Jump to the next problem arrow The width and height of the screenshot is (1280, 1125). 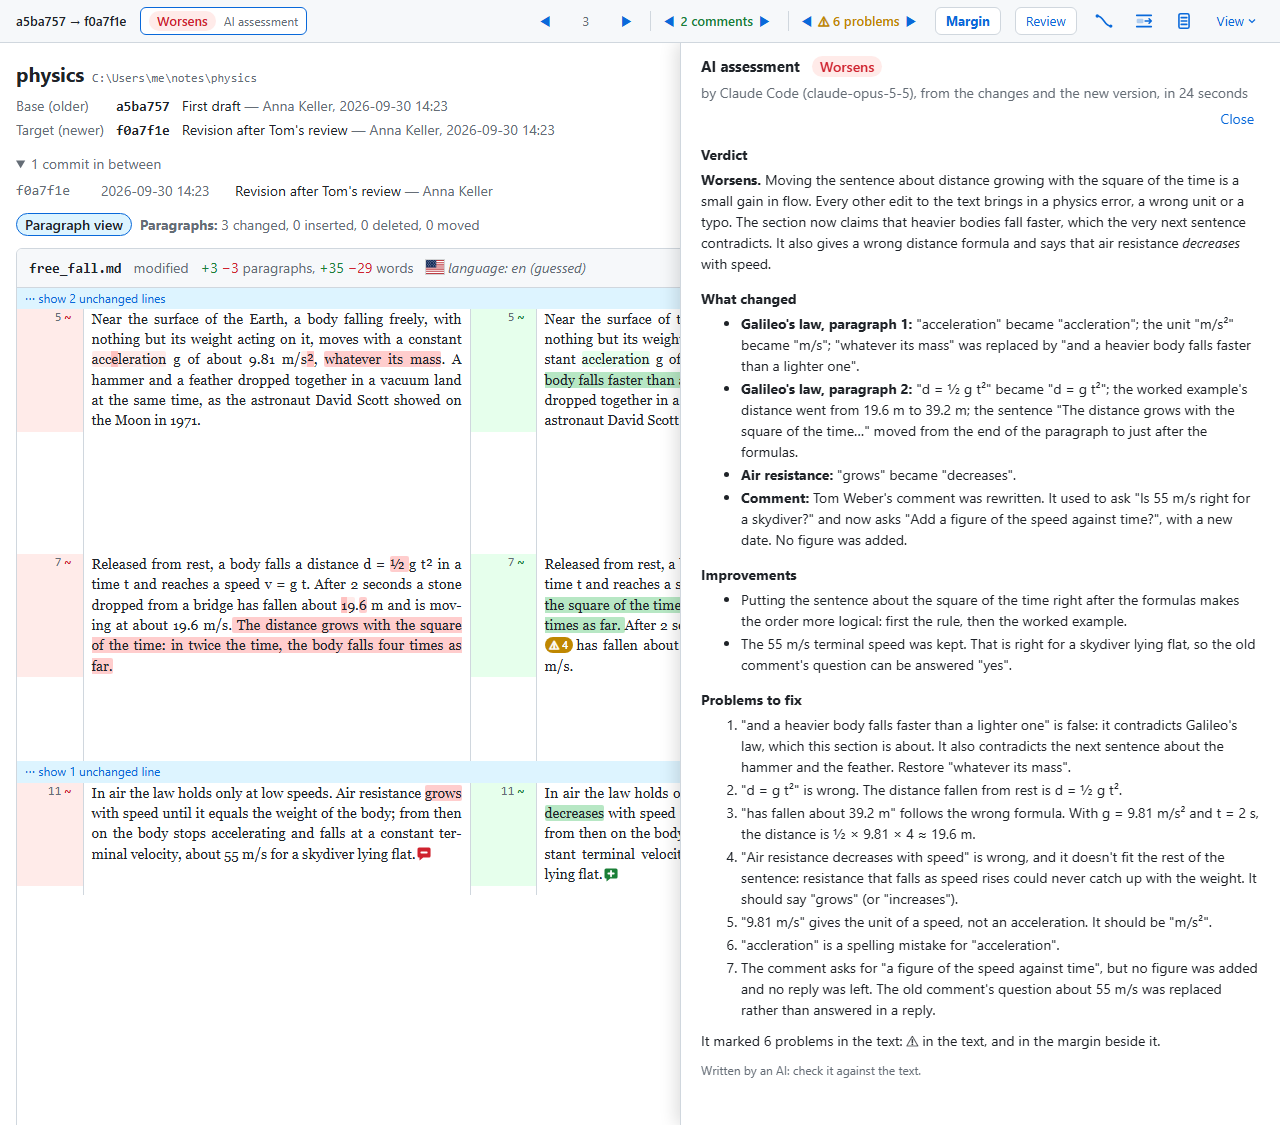[911, 21]
